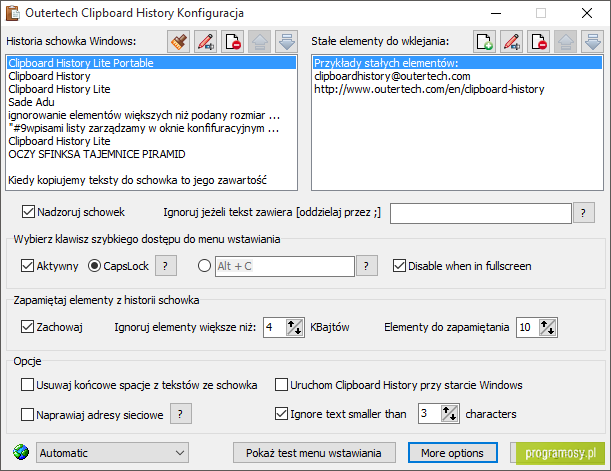Edit the selected clipboard history item
611x471 pixels.
pyautogui.click(x=205, y=41)
